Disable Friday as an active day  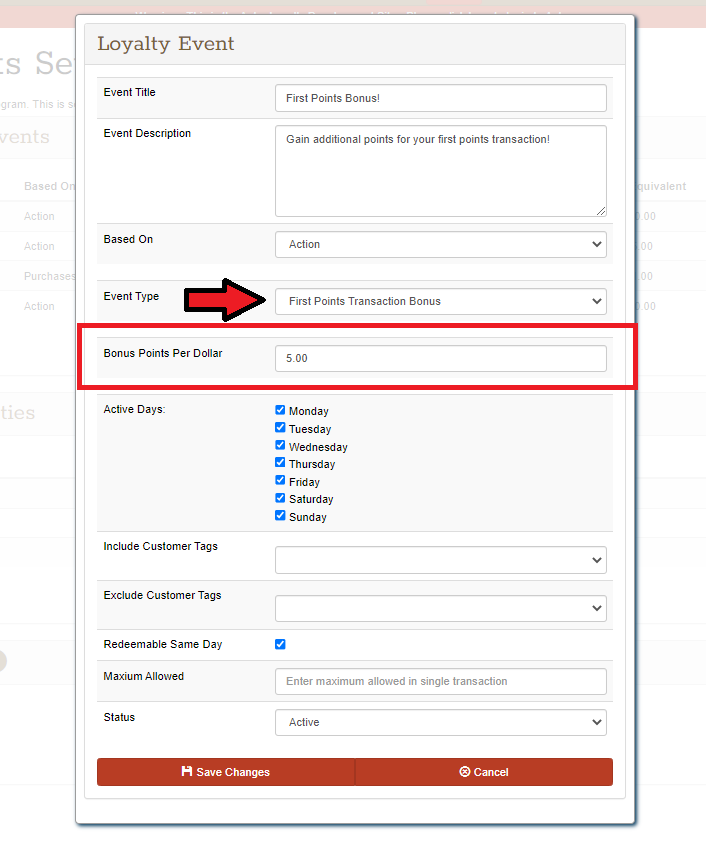tap(280, 481)
